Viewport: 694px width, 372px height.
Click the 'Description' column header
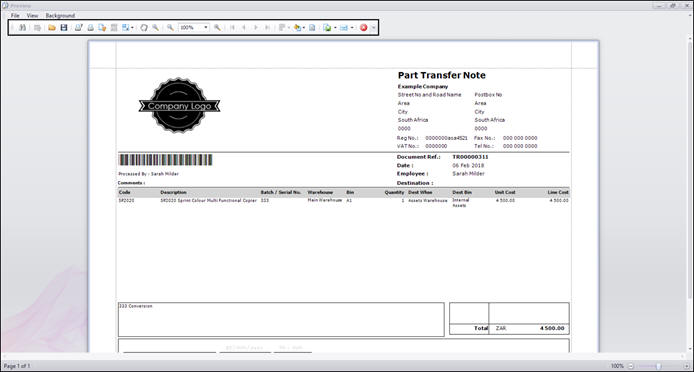coord(173,193)
